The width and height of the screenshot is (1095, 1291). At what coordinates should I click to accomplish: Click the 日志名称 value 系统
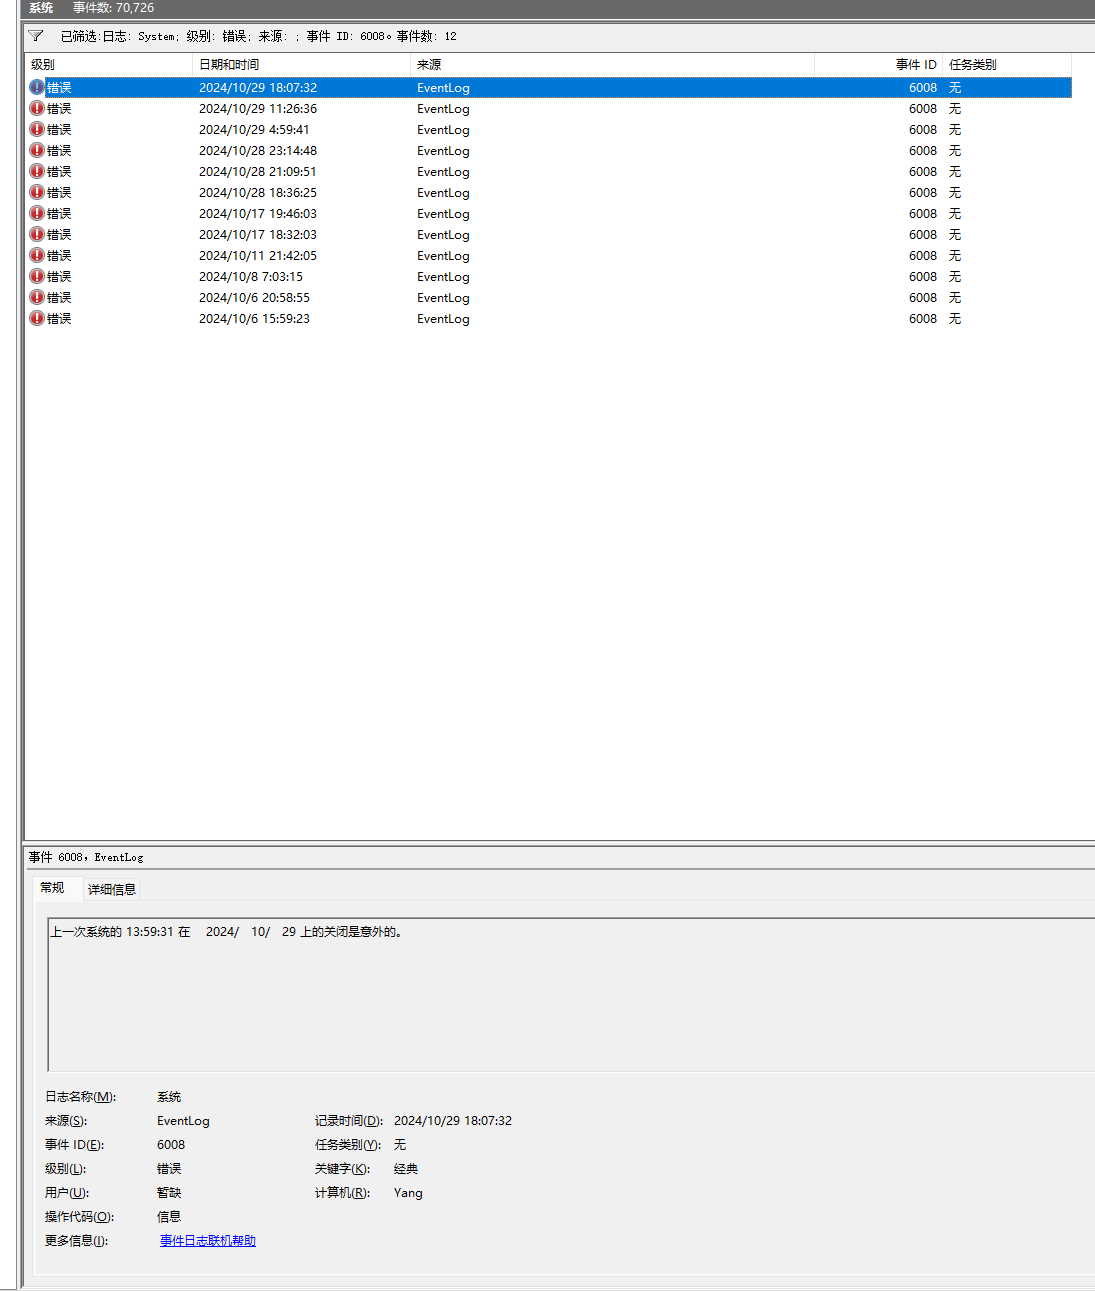[169, 1097]
